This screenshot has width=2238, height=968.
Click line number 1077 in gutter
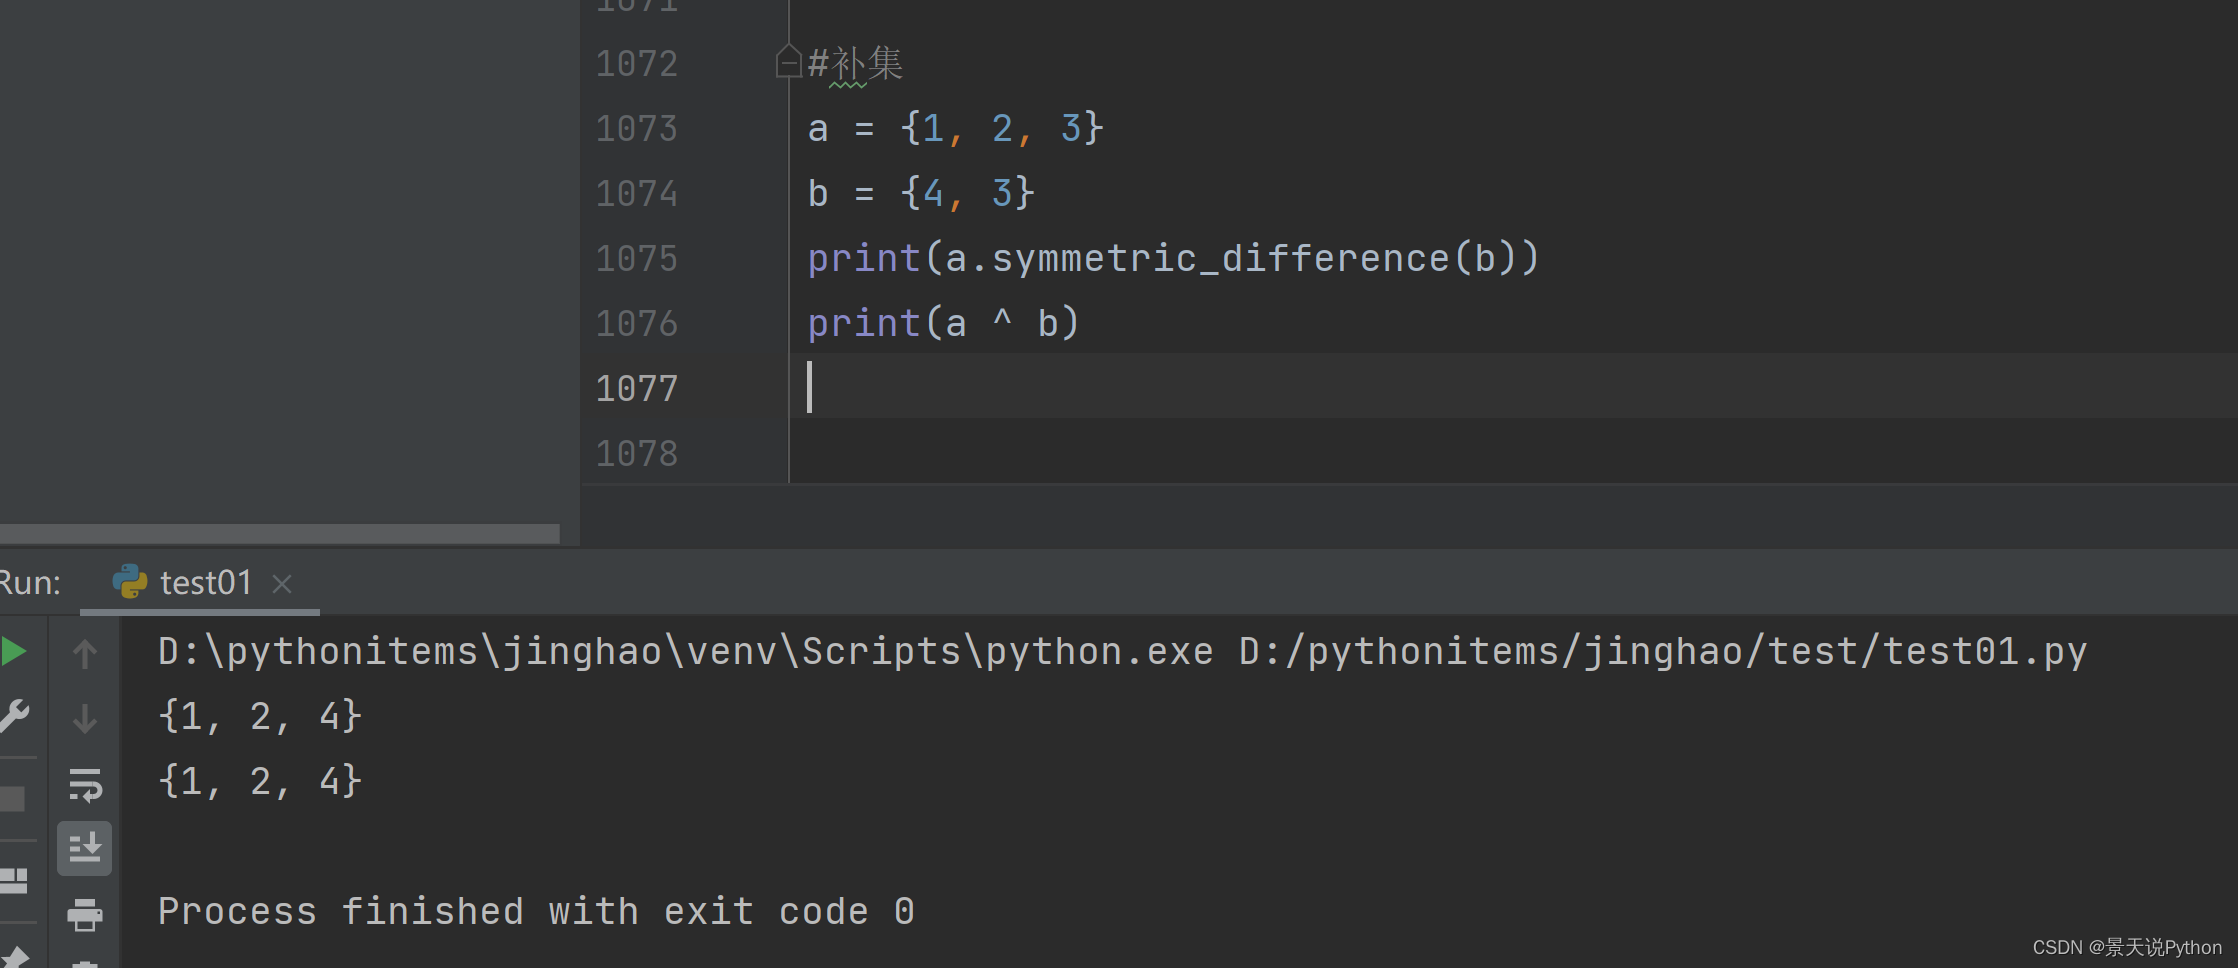pyautogui.click(x=637, y=389)
